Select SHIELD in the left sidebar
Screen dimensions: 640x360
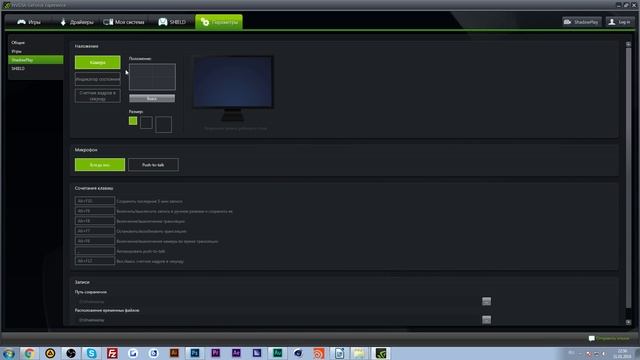[x=18, y=69]
